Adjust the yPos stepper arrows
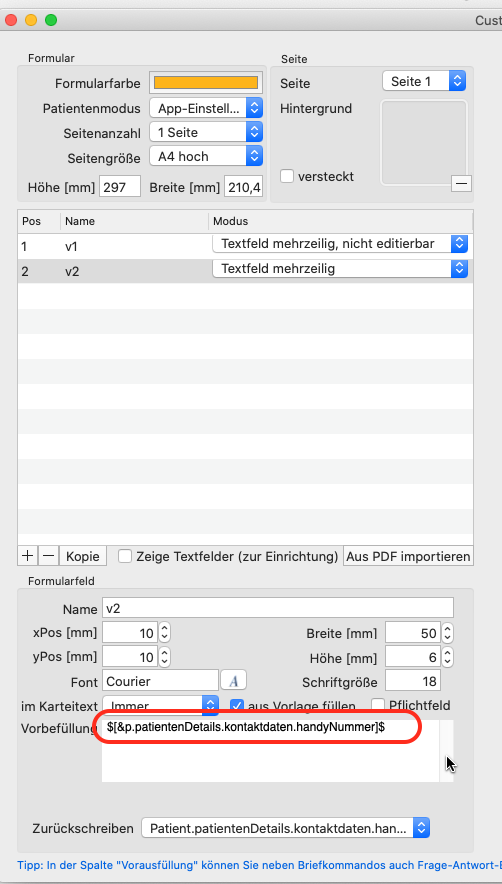This screenshot has width=502, height=884. point(164,657)
